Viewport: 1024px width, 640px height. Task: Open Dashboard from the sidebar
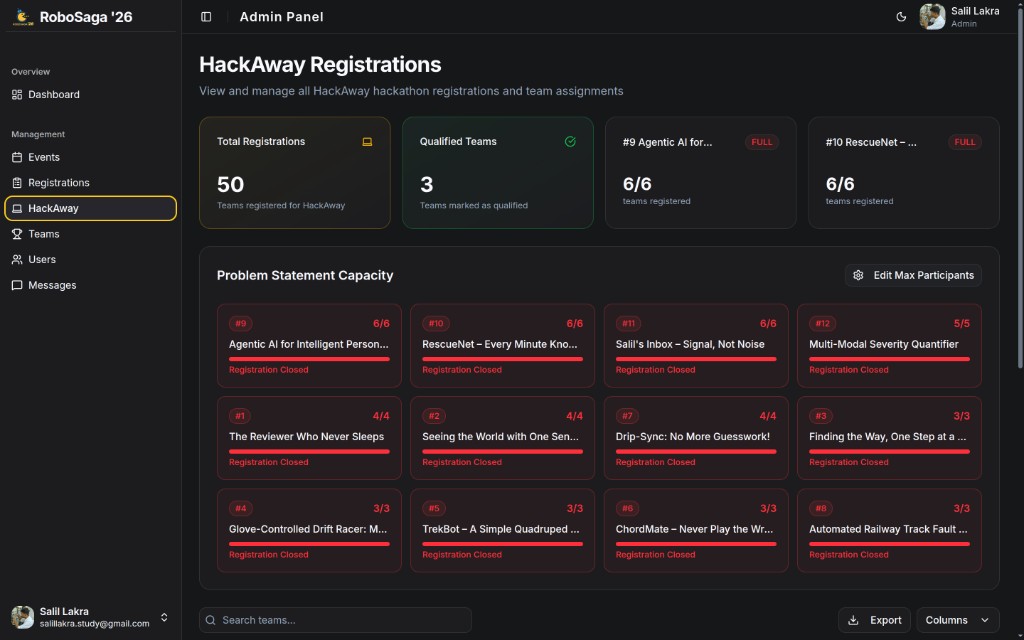(x=90, y=95)
